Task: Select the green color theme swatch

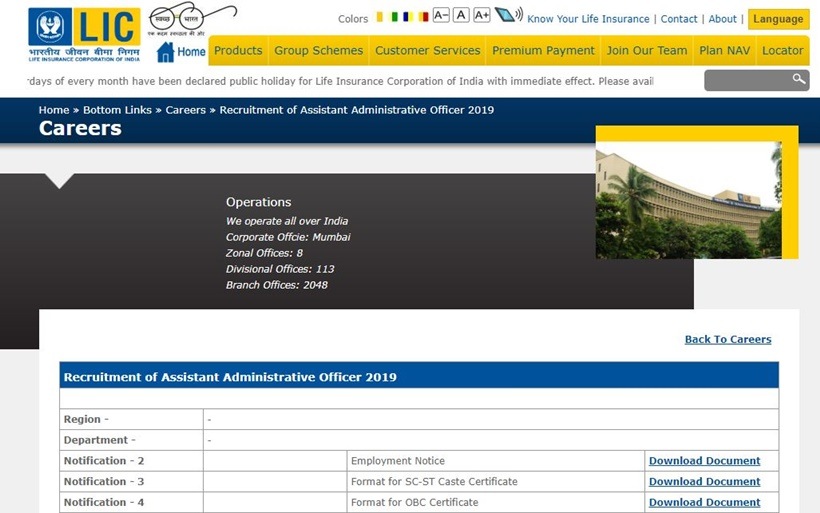Action: pyautogui.click(x=394, y=17)
